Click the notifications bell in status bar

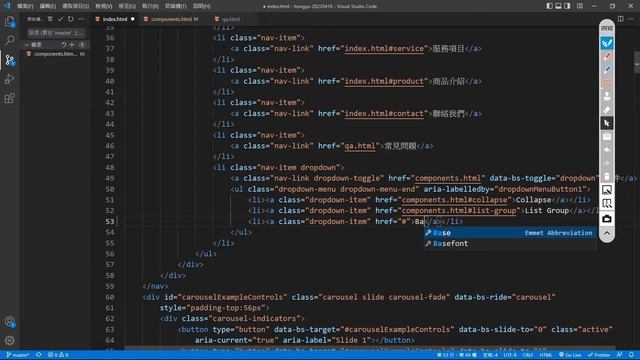coord(631,355)
